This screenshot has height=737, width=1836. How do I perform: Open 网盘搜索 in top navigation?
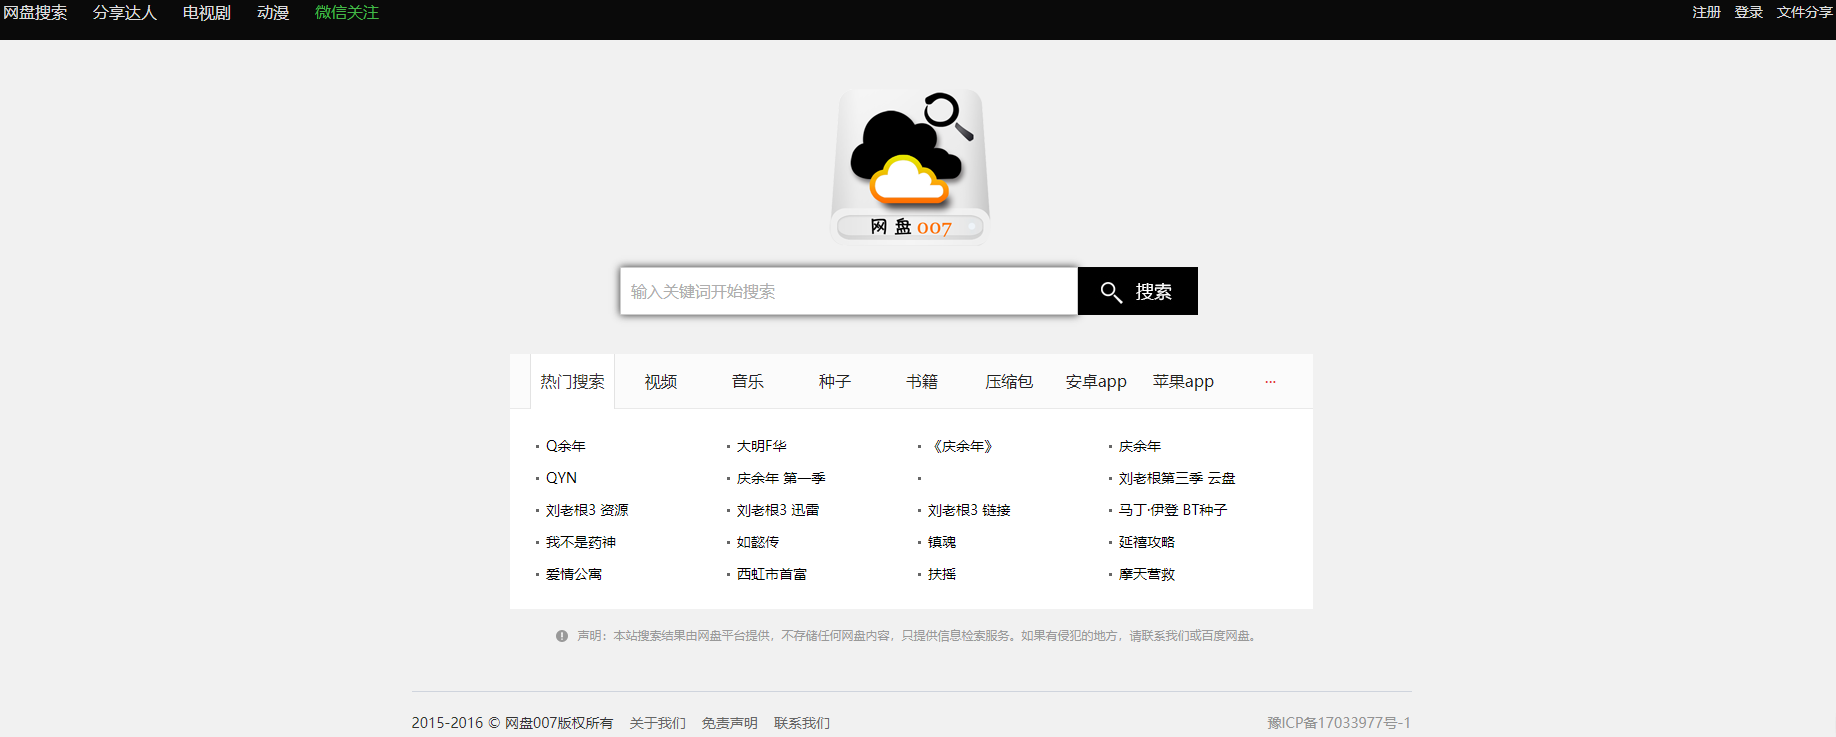(35, 13)
